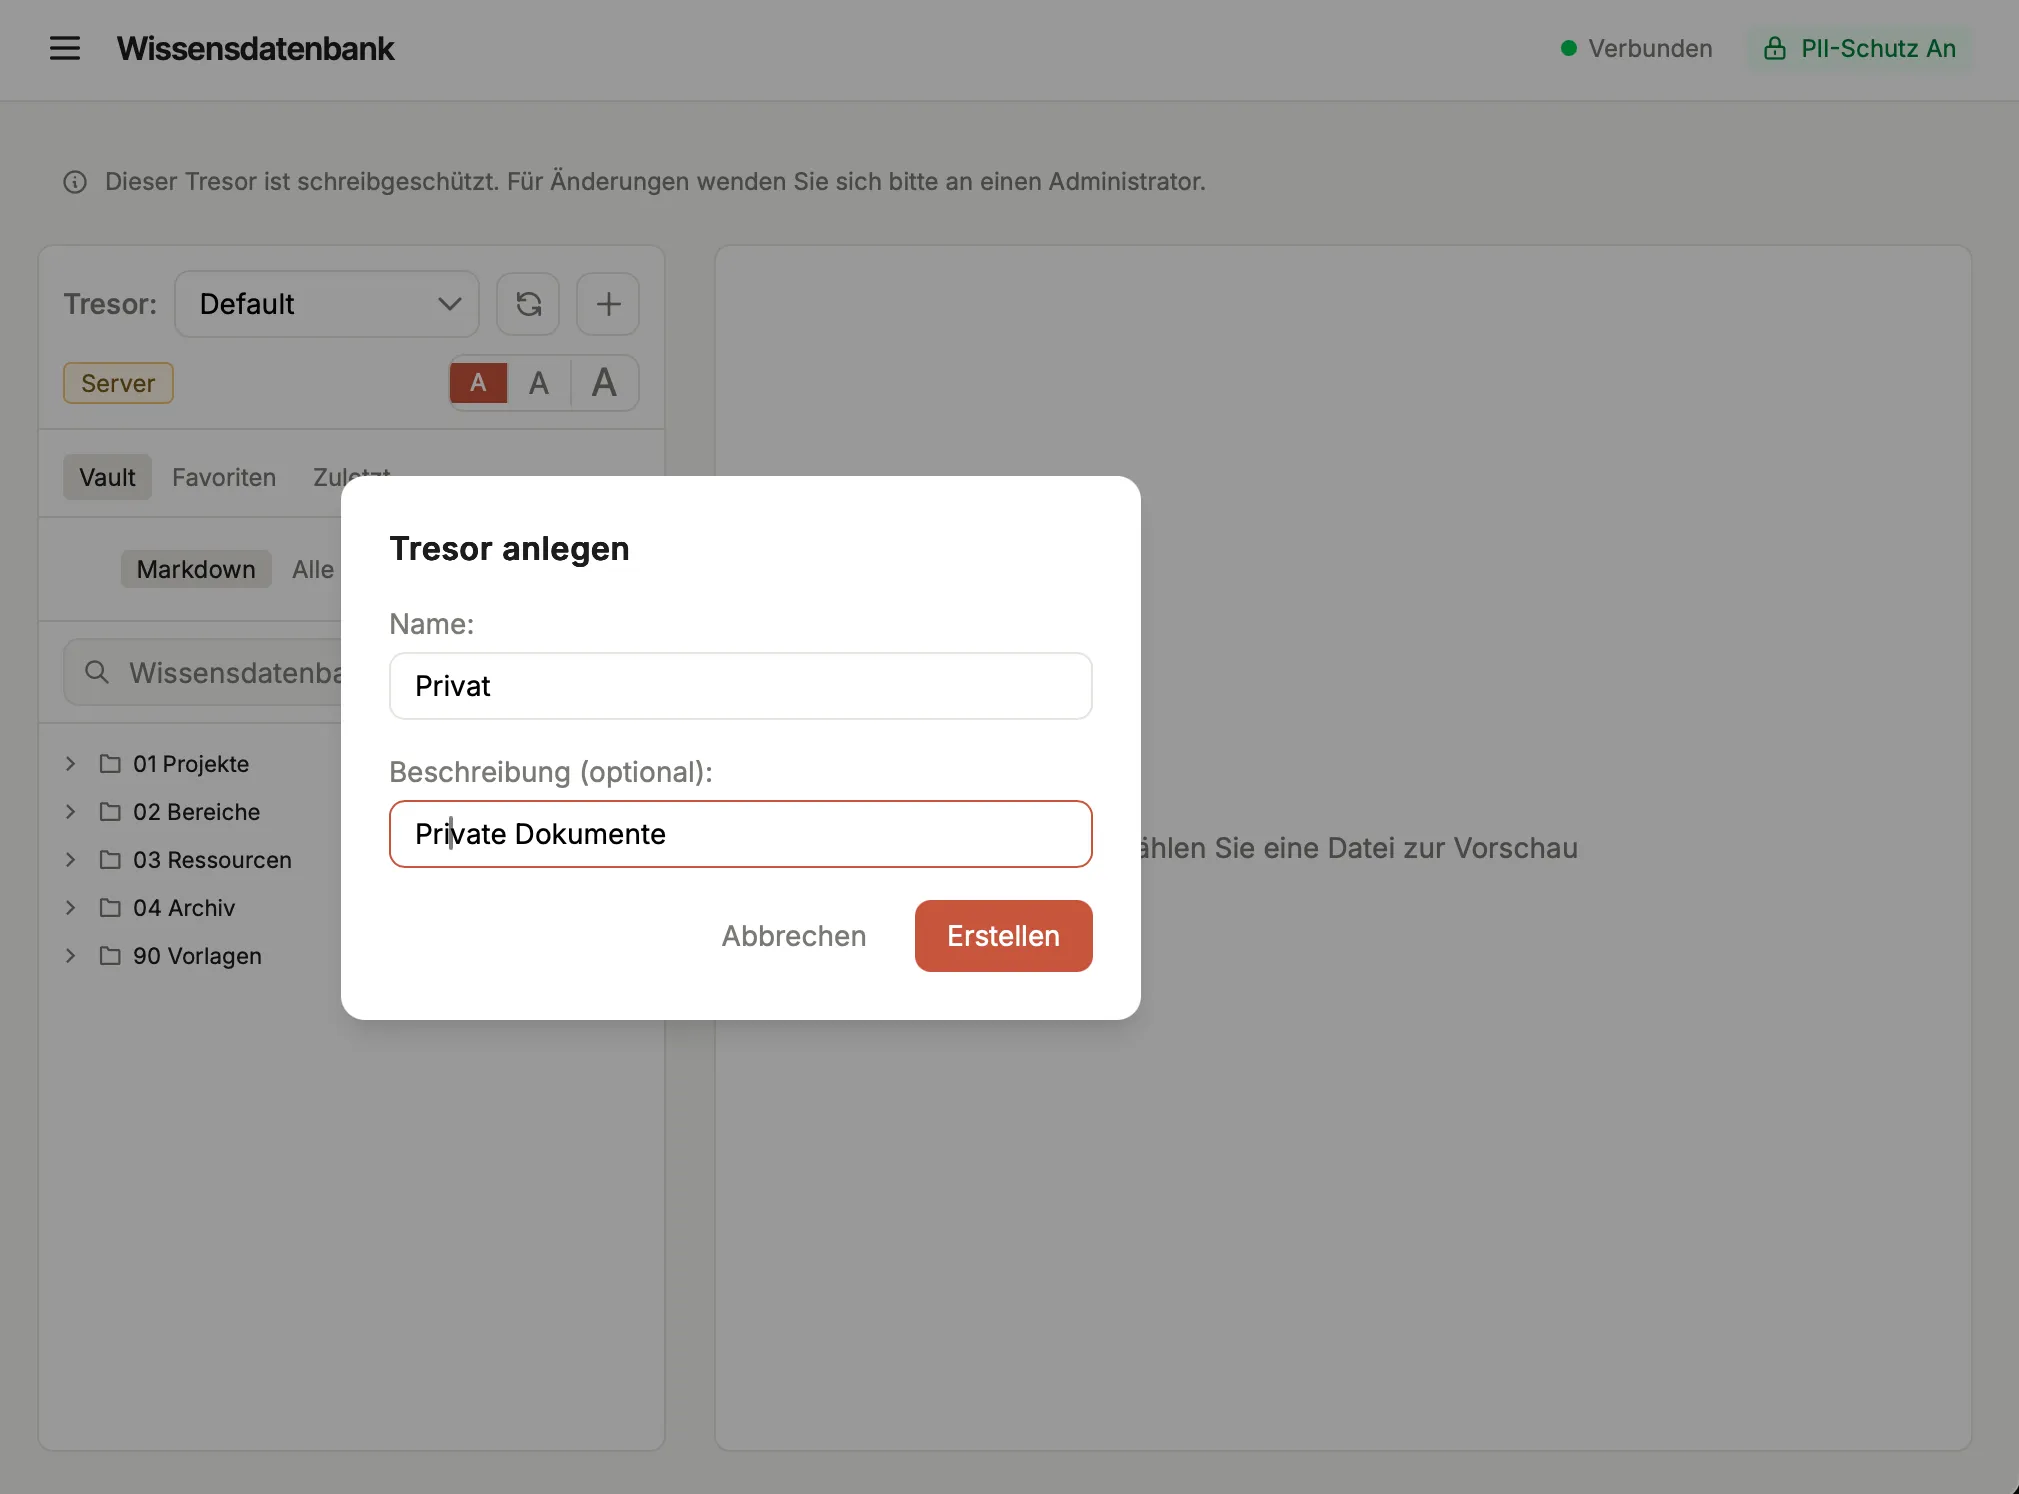Viewport: 2019px width, 1494px height.
Task: Expand the 03 Ressourcen folder chevron
Action: tap(70, 860)
